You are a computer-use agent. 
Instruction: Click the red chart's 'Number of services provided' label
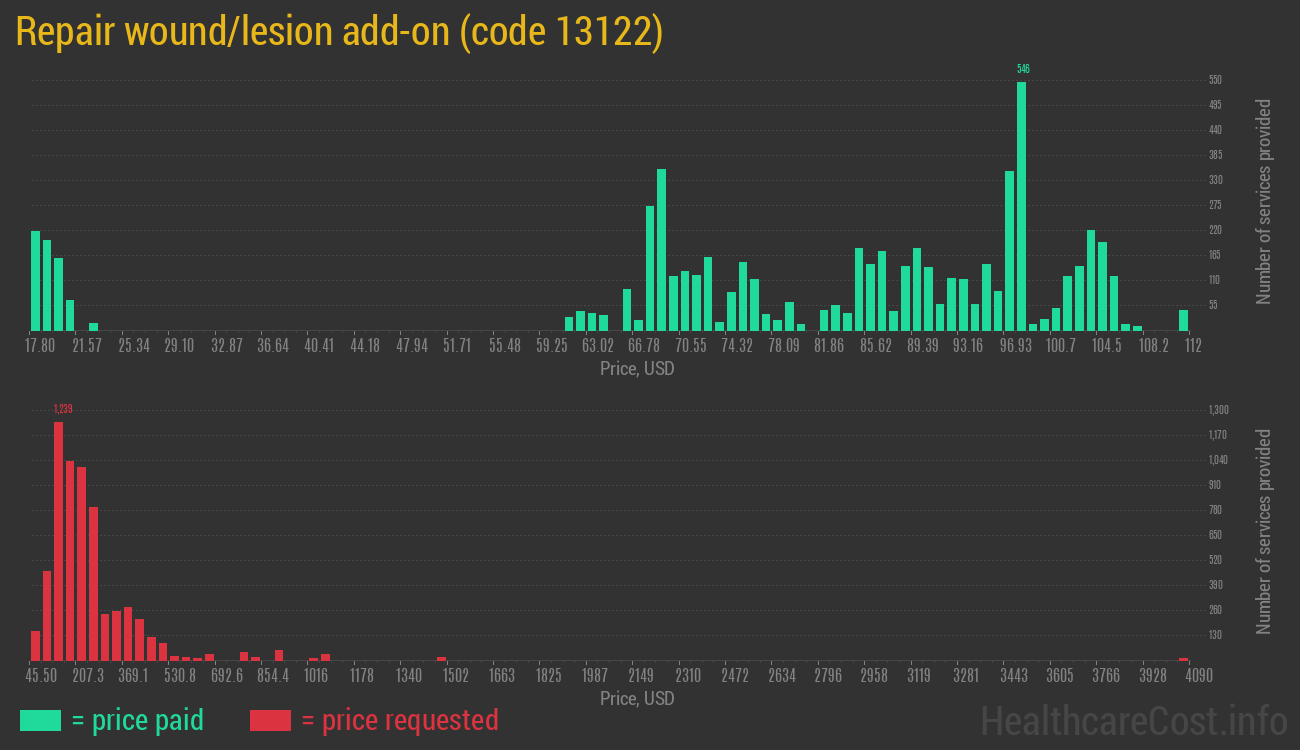[x=1264, y=532]
